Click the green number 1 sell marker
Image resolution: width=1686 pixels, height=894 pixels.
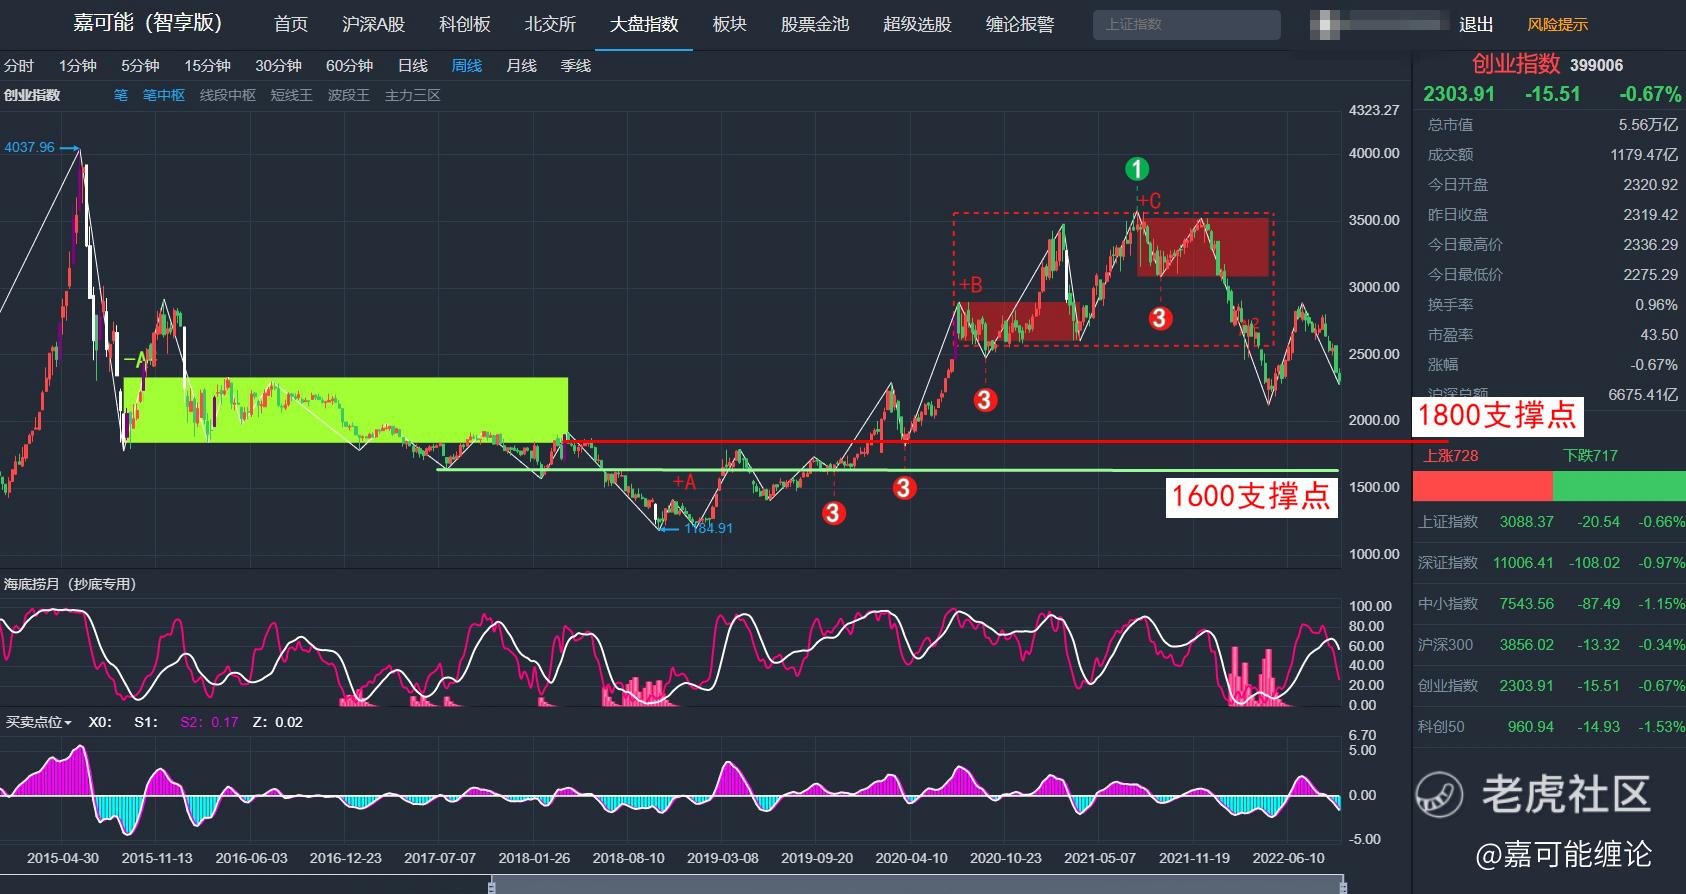tap(1136, 169)
